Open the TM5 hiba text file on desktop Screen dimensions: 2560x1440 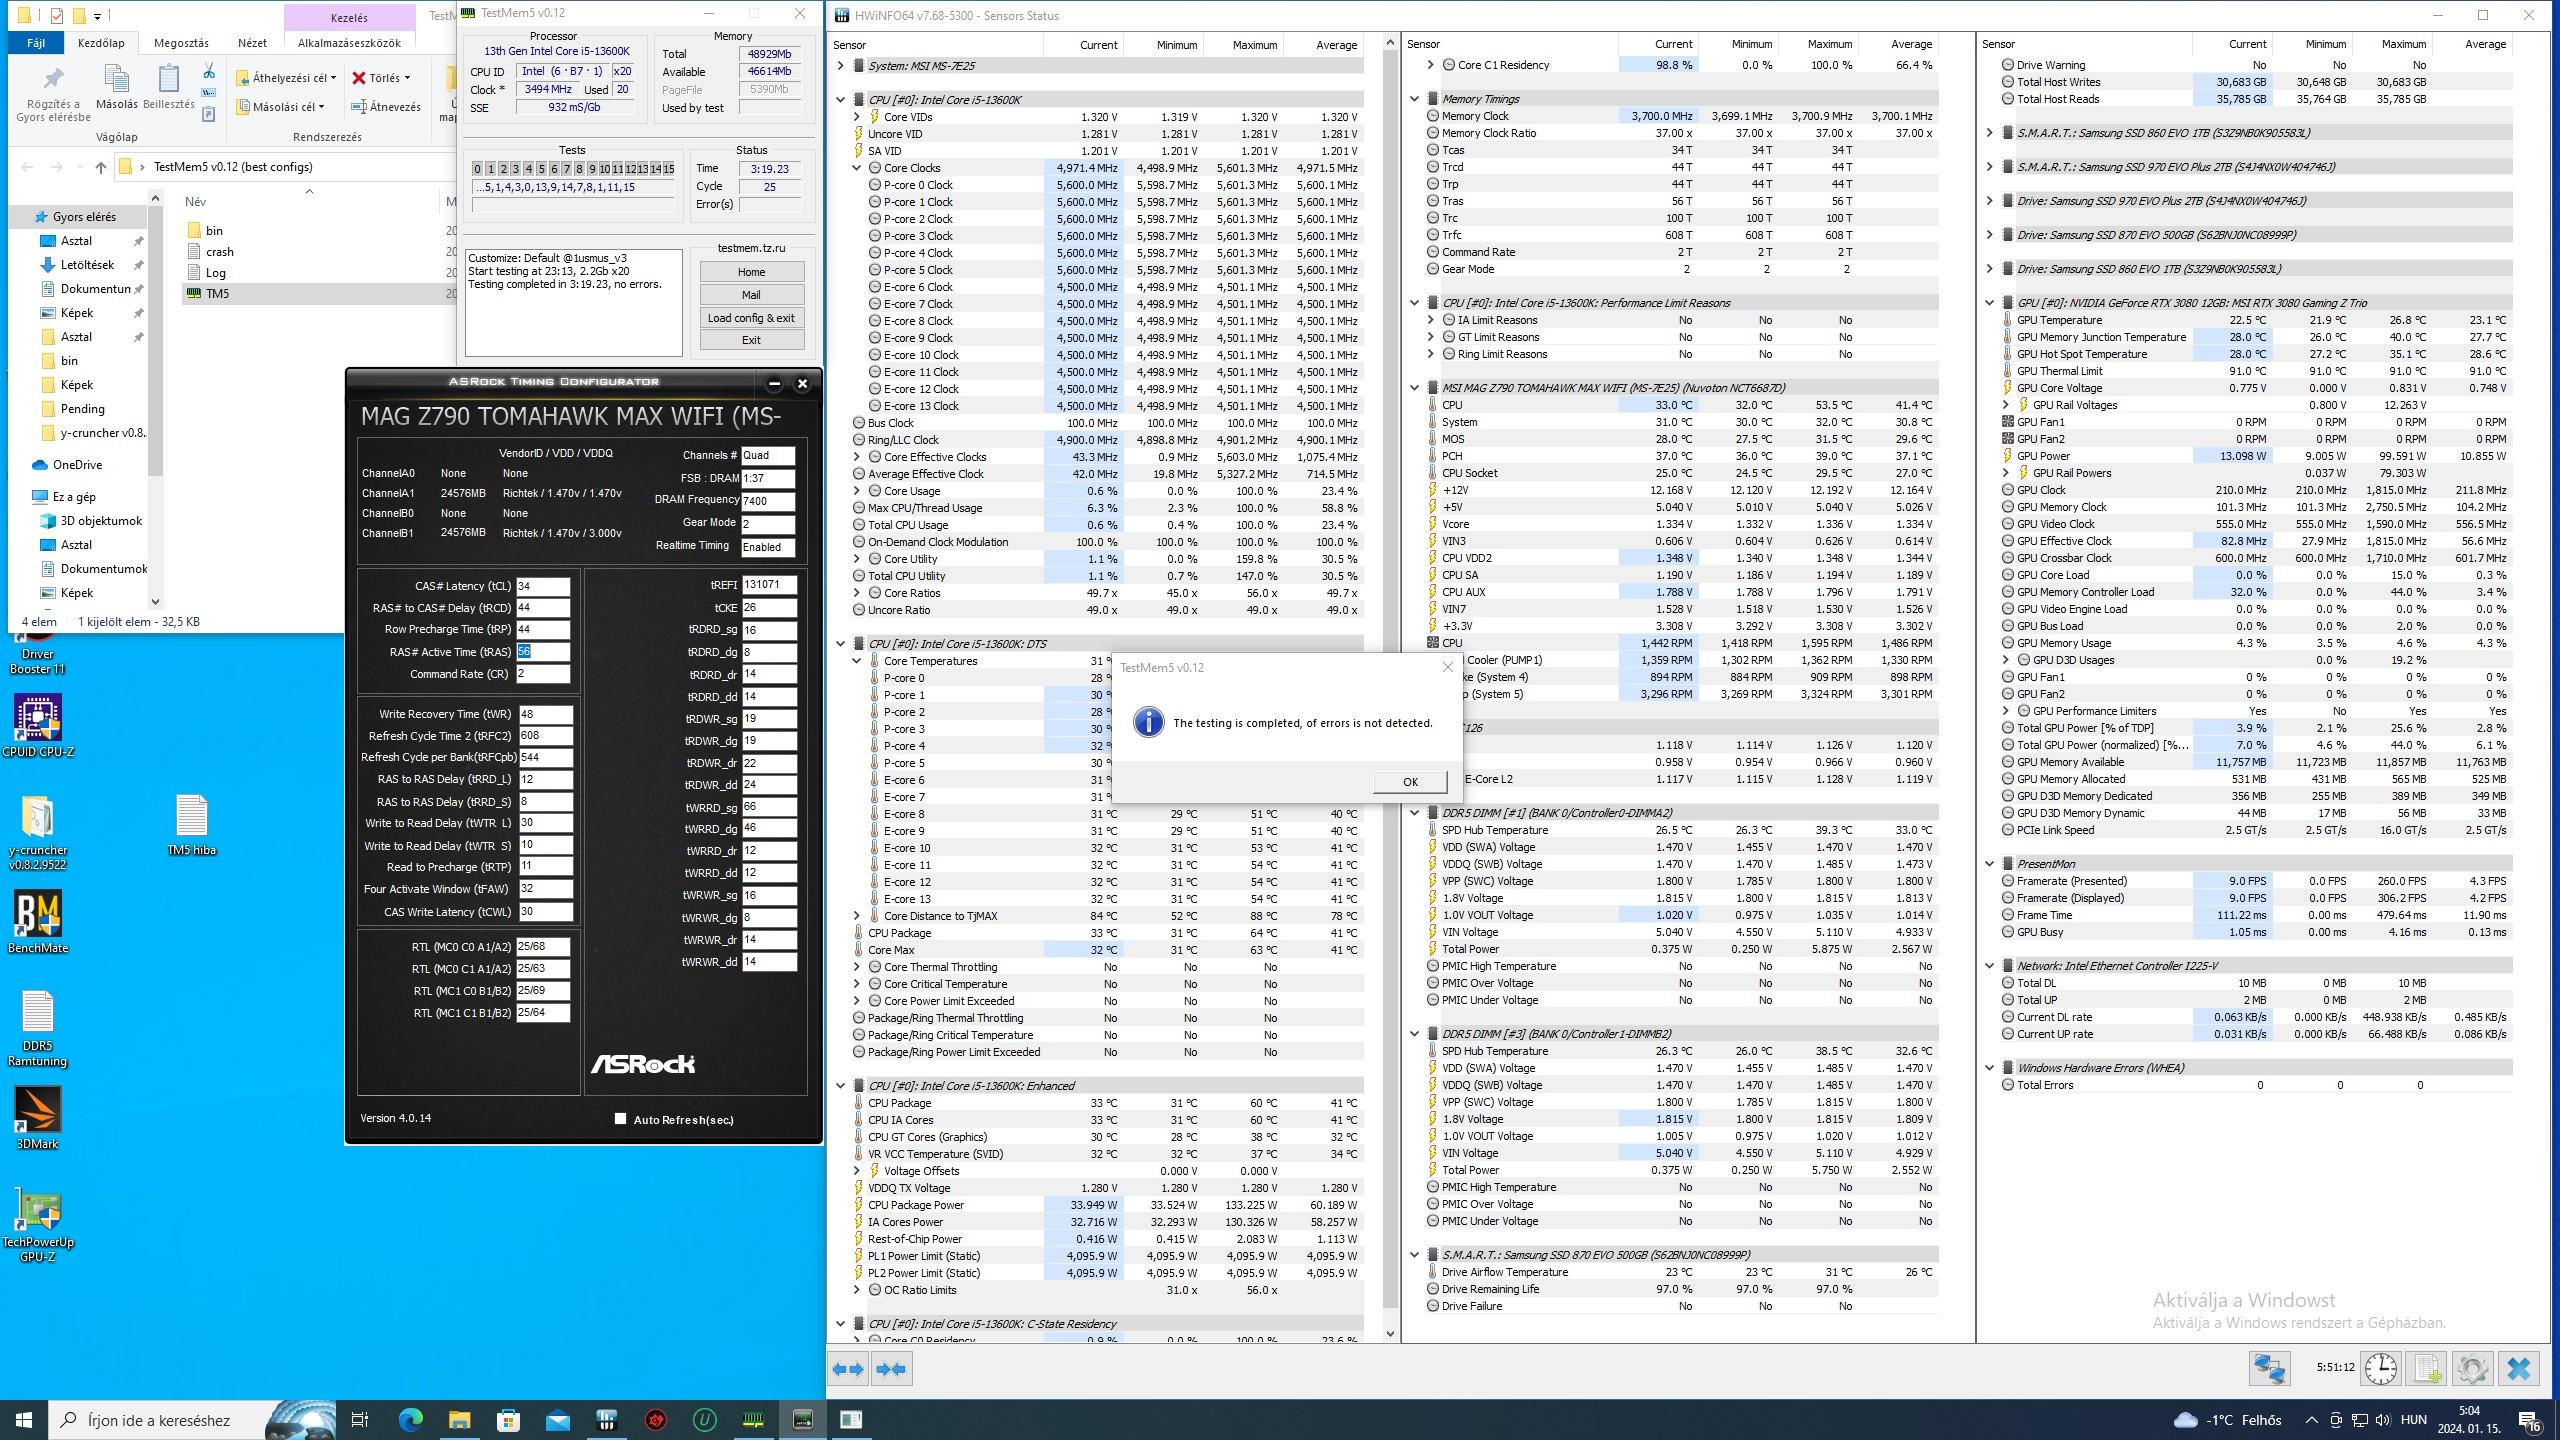(191, 825)
